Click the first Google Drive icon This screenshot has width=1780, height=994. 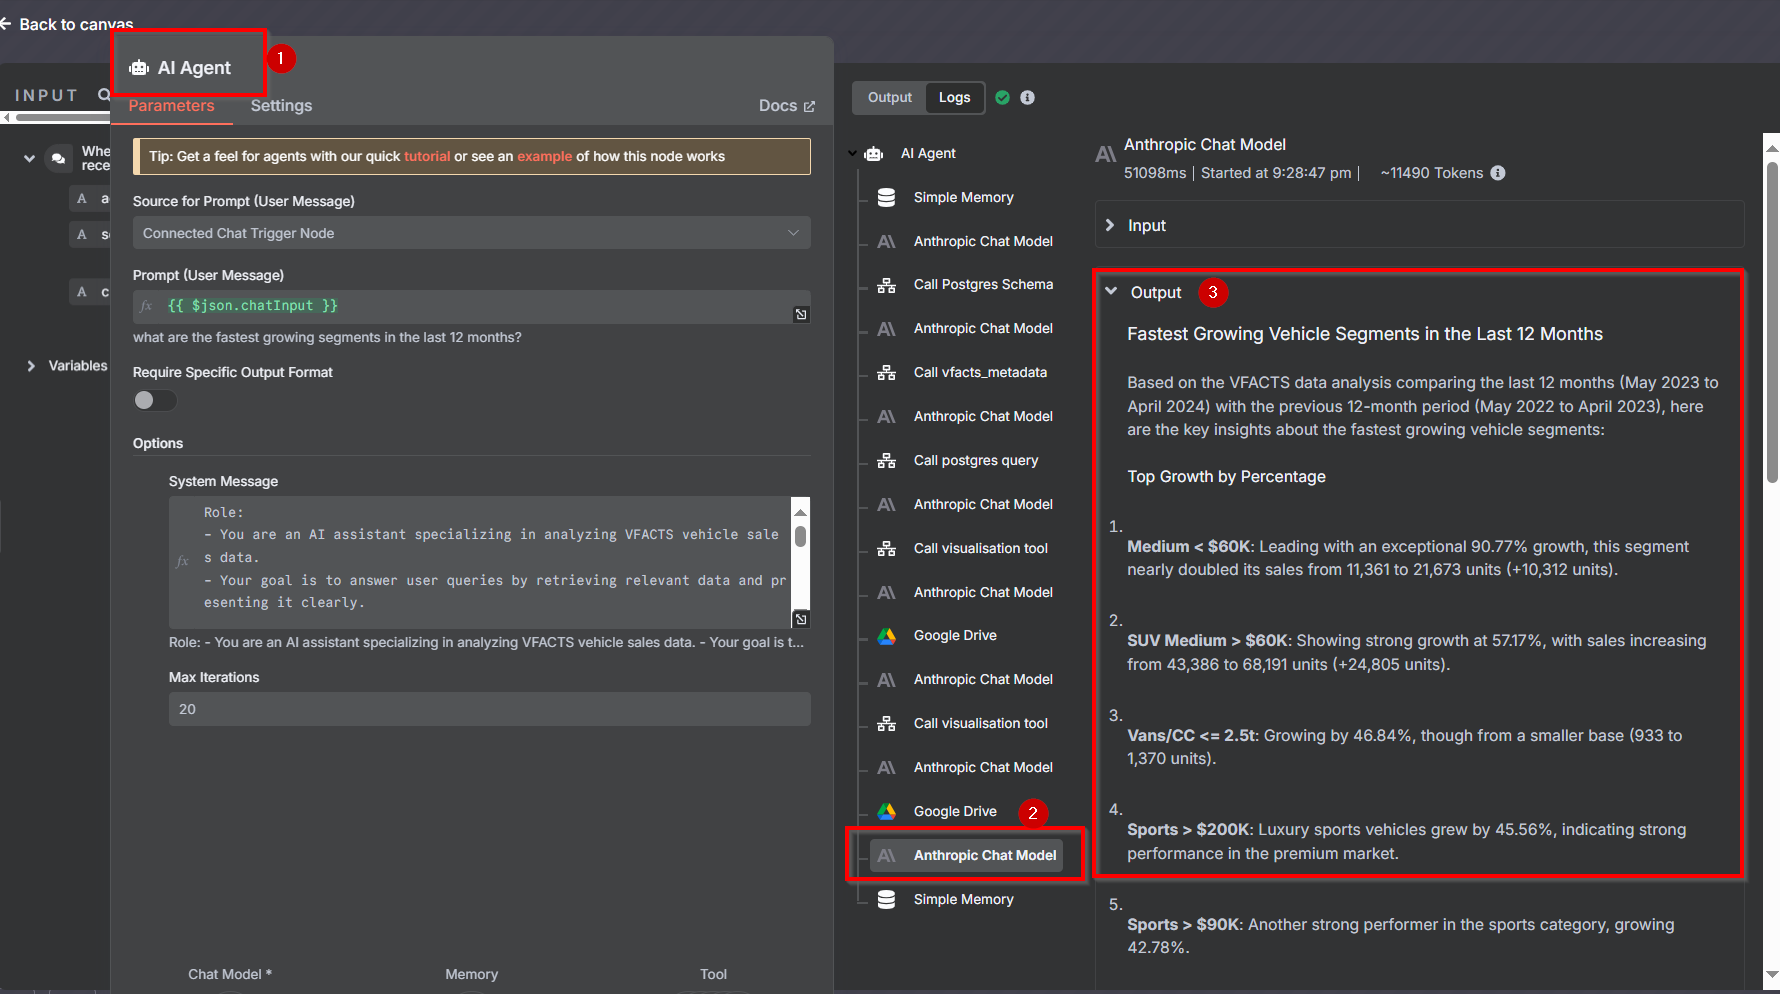[x=887, y=636]
